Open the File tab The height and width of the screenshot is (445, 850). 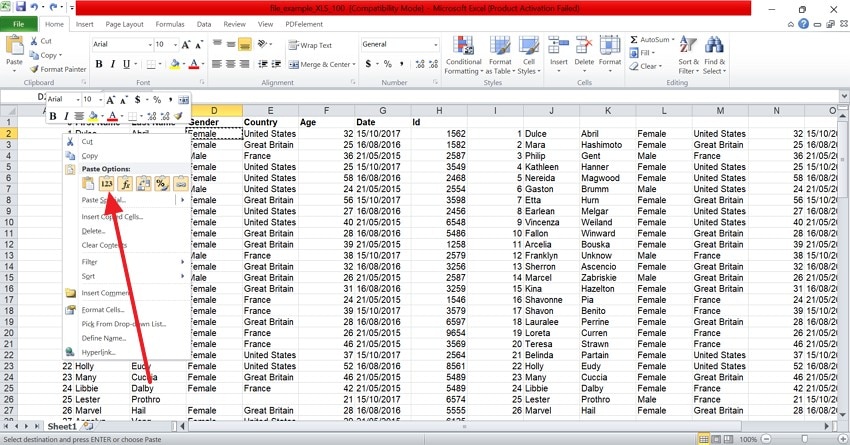(x=19, y=24)
